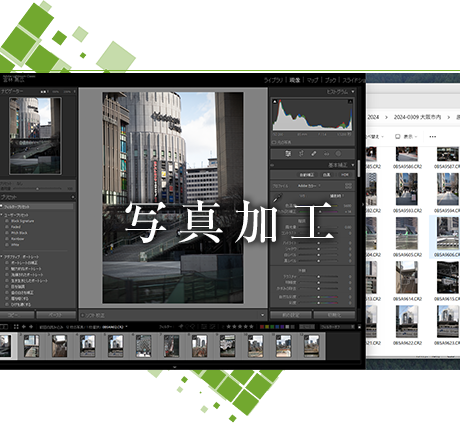Open the second monitor icon above filmstrip
Image resolution: width=460 pixels, height=423 pixels.
(x=3, y=327)
